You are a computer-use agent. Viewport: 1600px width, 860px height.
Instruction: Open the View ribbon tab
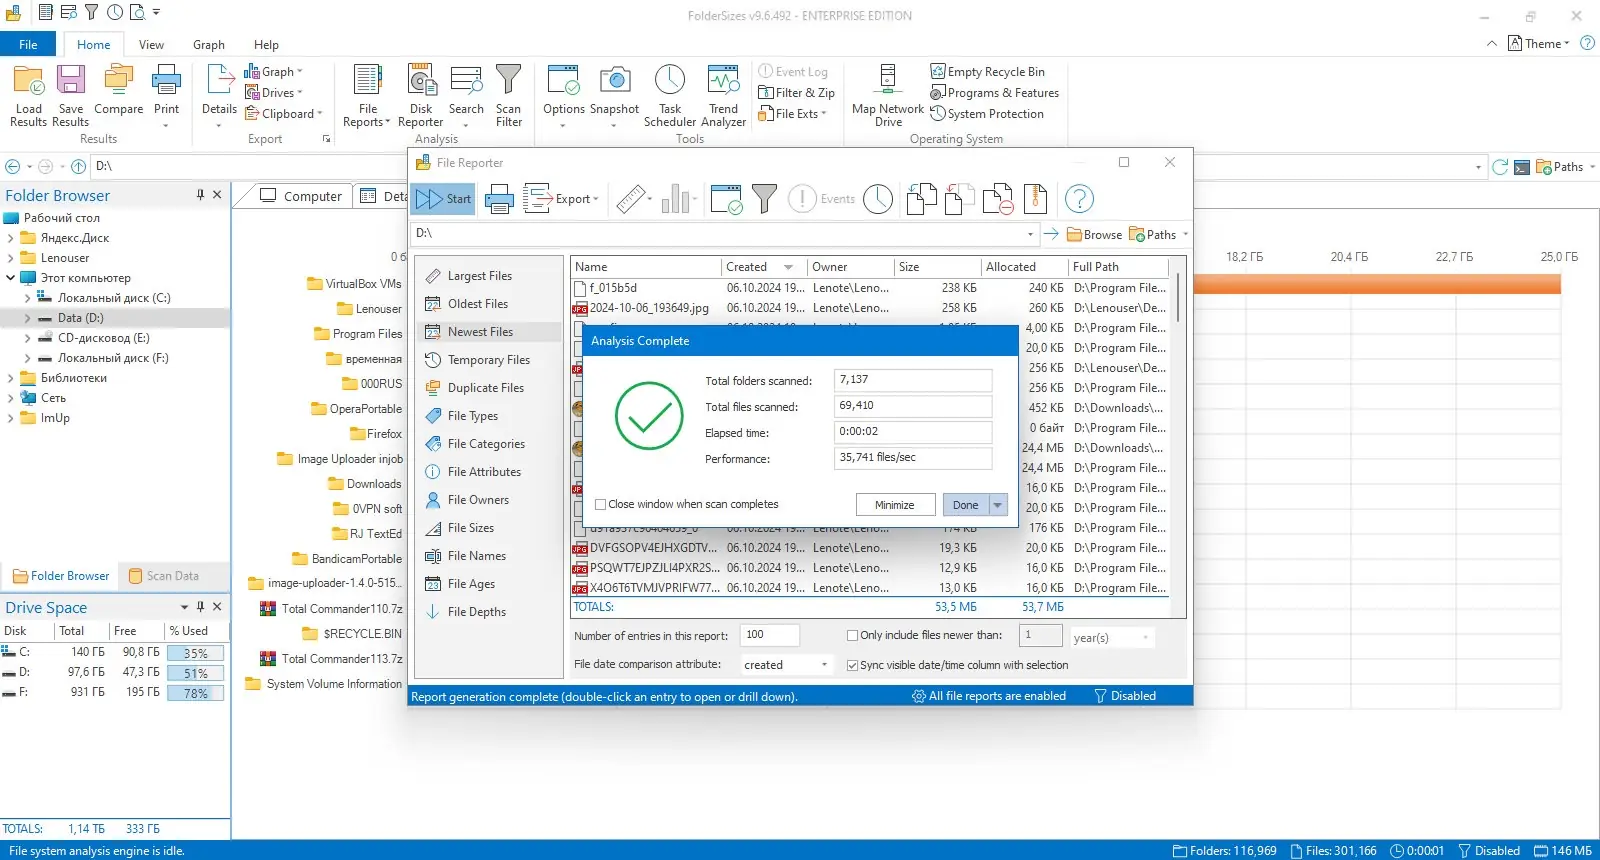pyautogui.click(x=151, y=45)
